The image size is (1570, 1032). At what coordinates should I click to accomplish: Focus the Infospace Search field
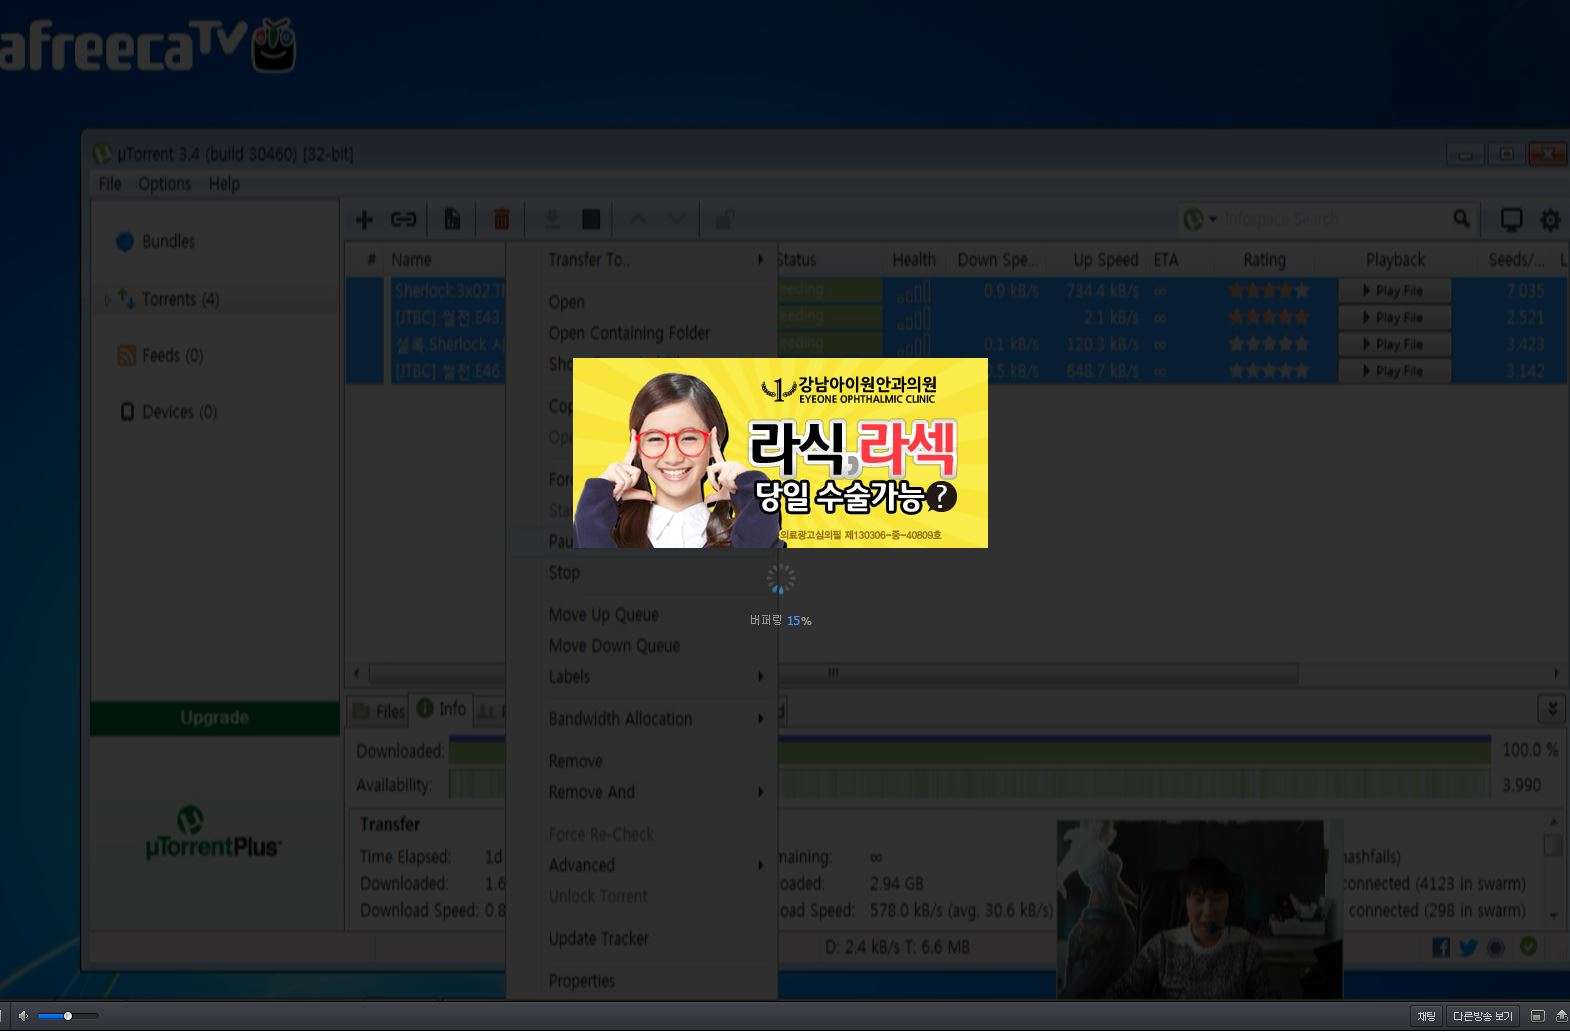click(1334, 219)
